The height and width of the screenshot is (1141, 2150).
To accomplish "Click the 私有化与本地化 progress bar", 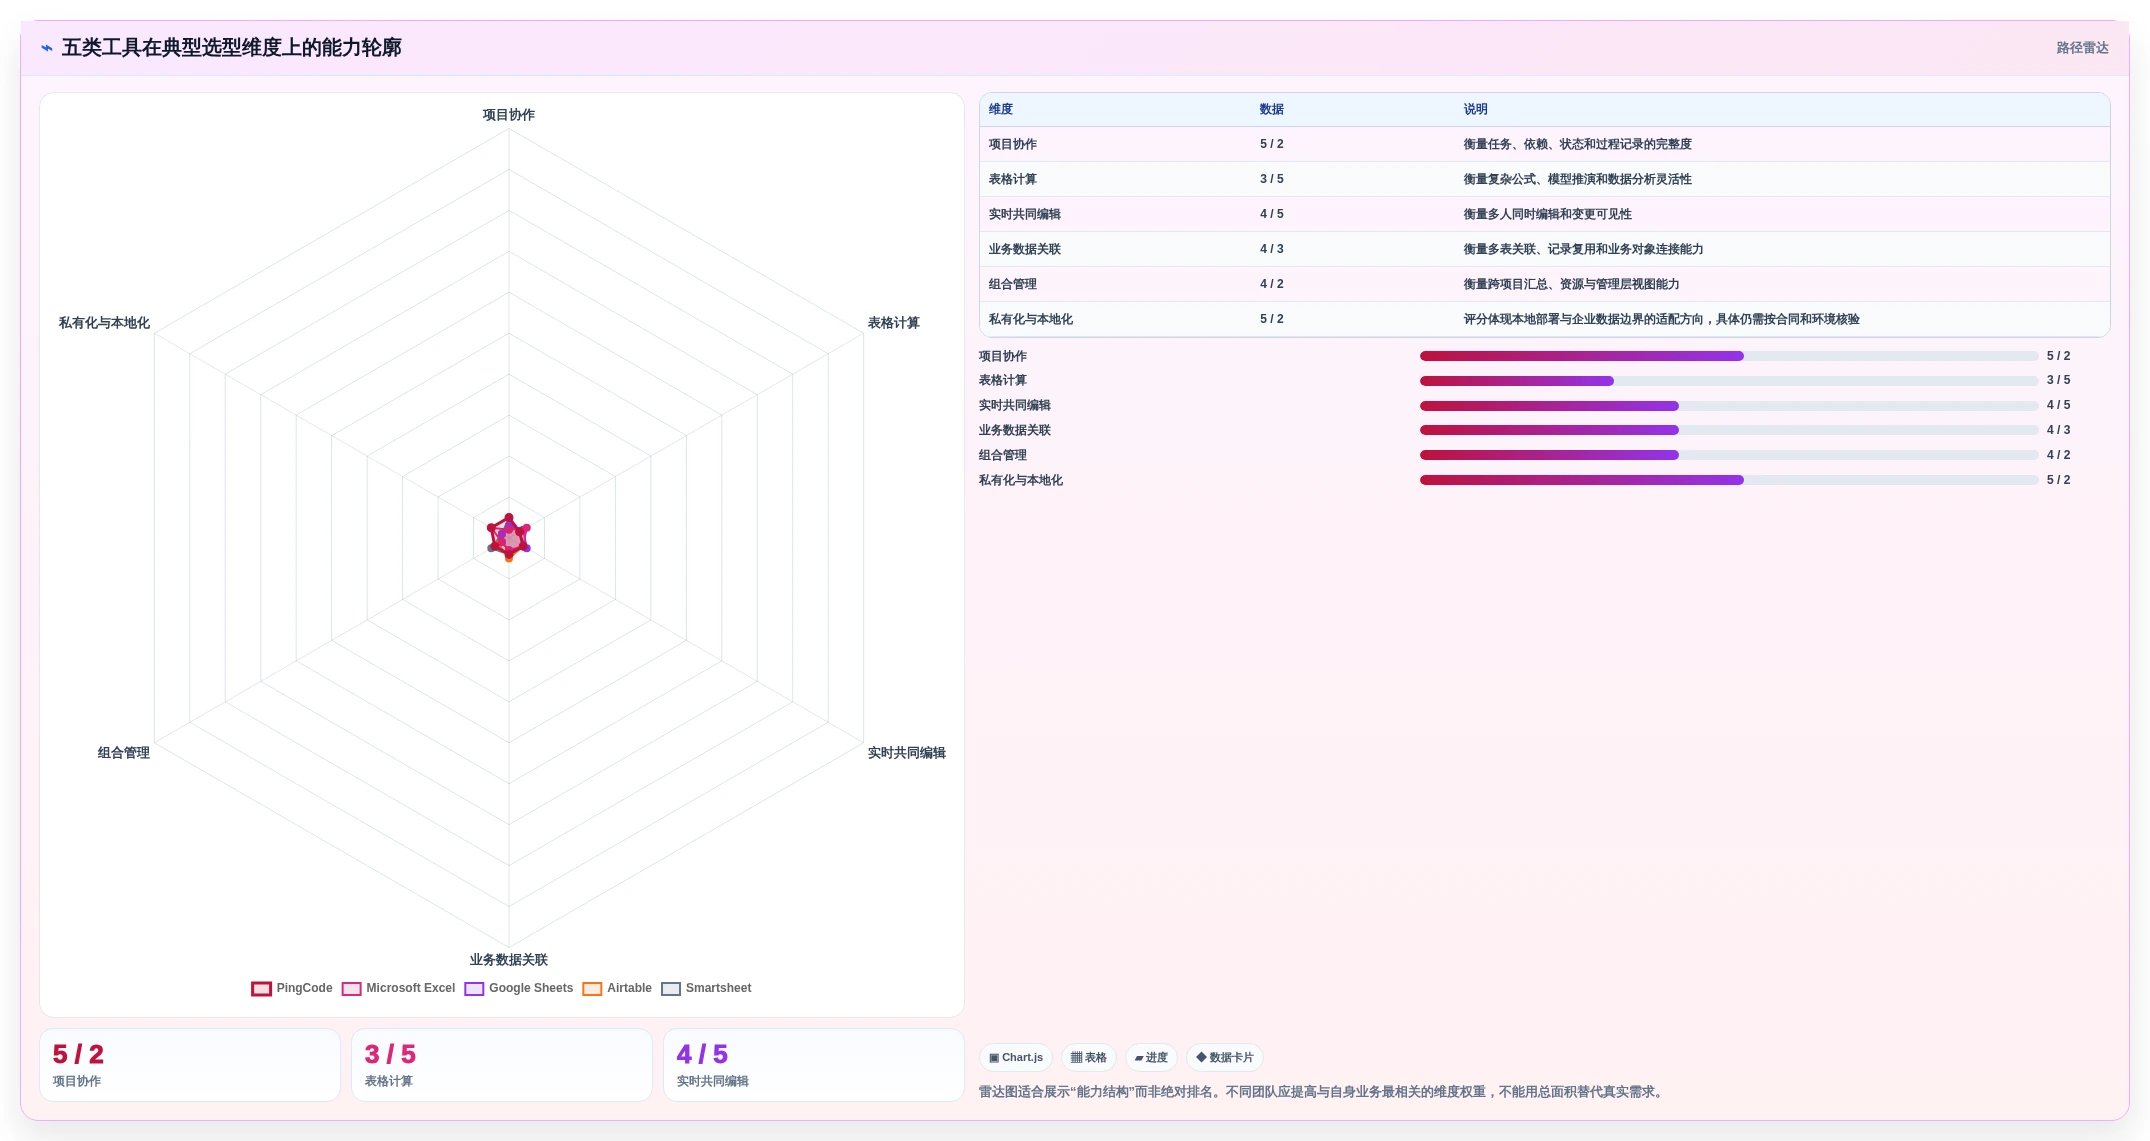I will (1729, 480).
